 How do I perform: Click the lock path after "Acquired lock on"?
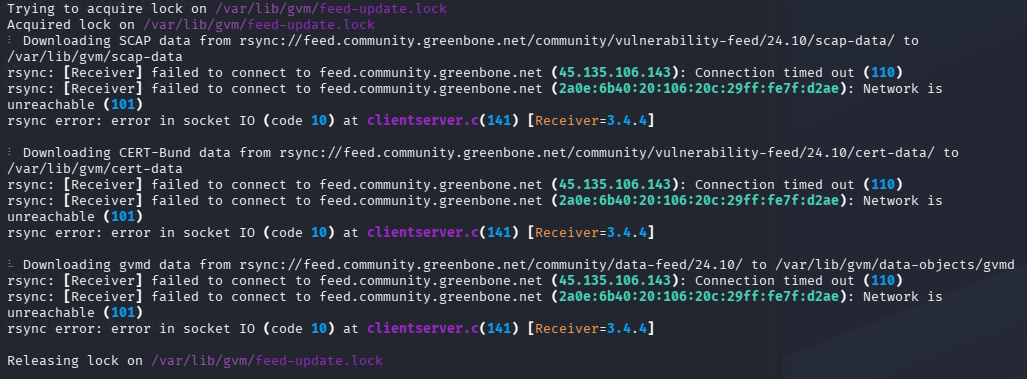click(x=259, y=25)
